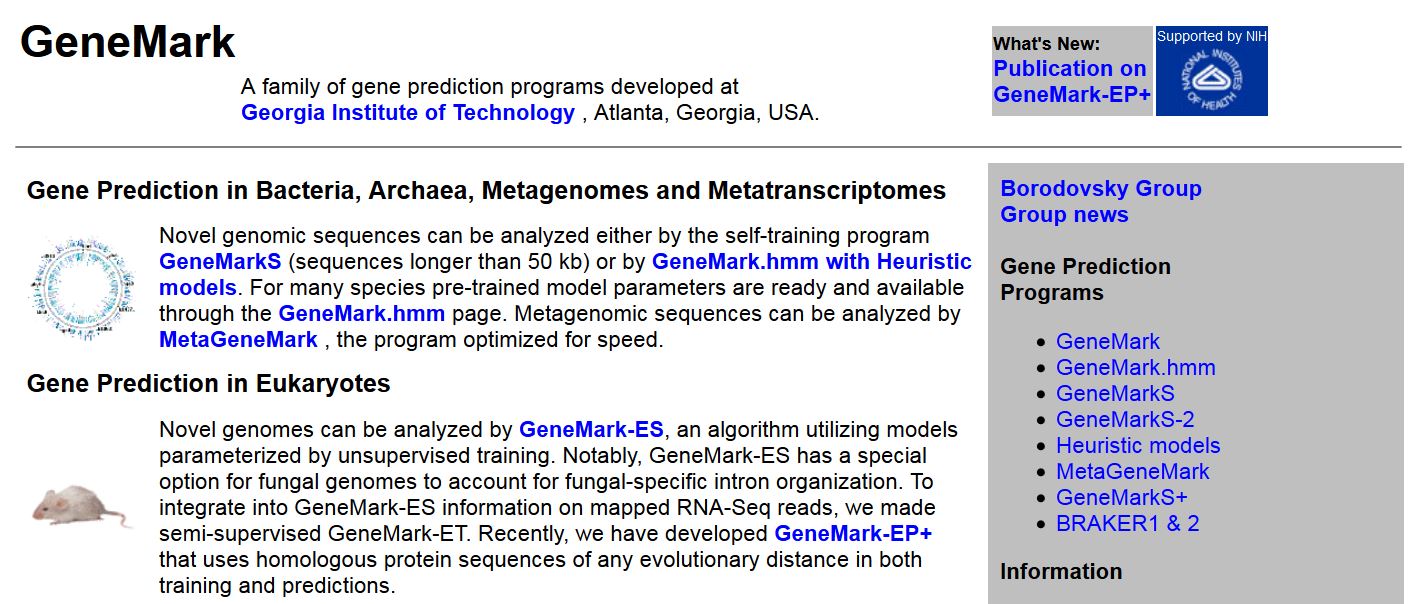
Task: Open the Borodovsky Group link
Action: pos(1101,189)
